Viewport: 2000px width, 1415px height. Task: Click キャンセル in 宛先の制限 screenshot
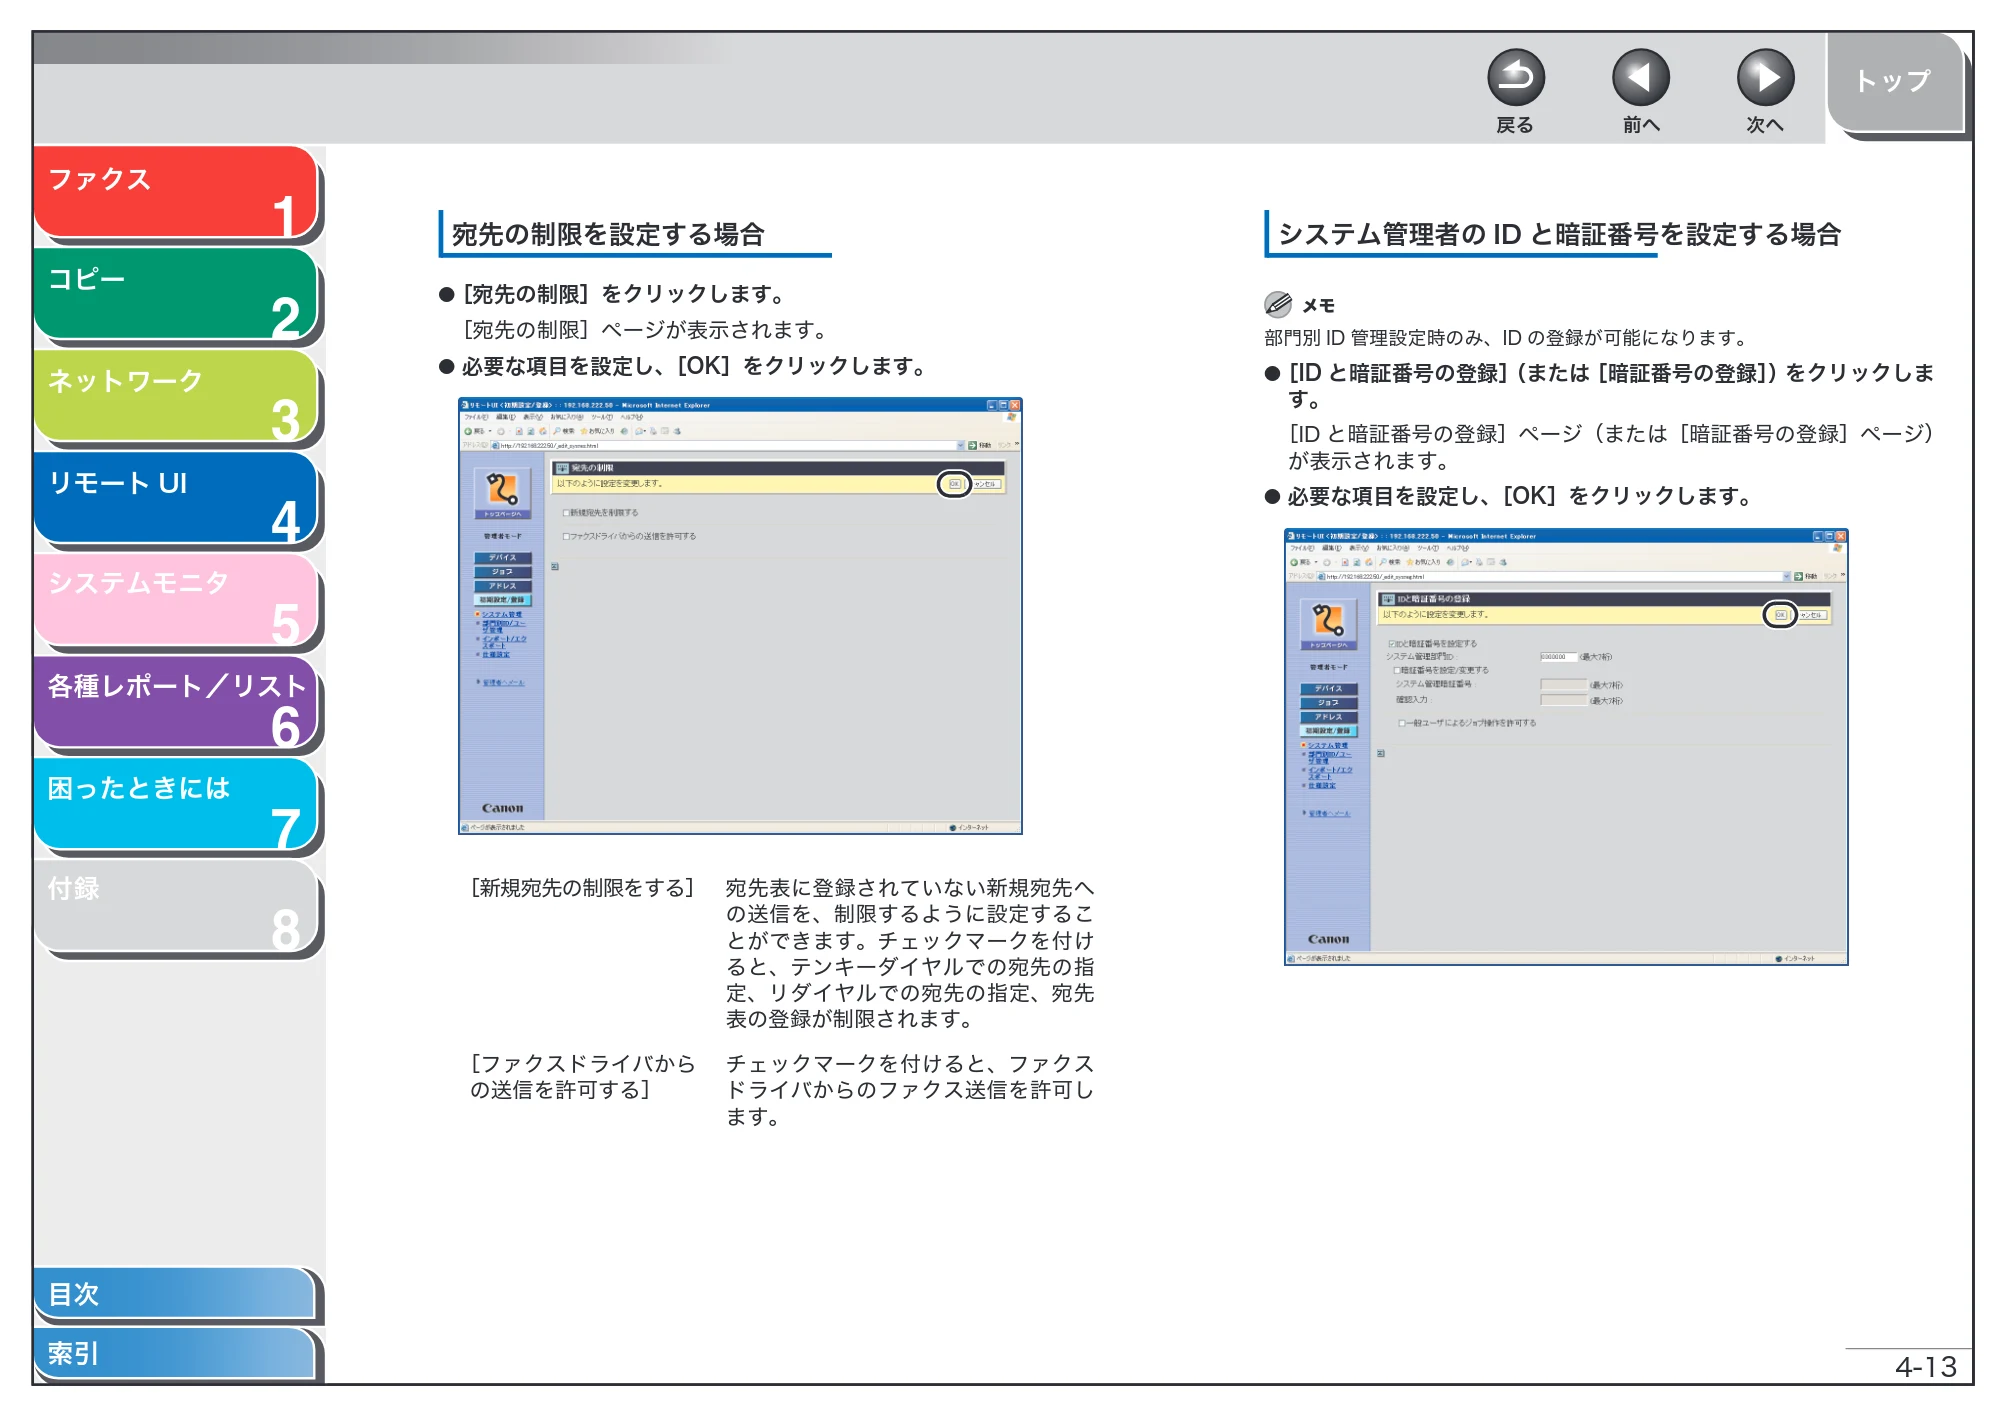pos(985,484)
